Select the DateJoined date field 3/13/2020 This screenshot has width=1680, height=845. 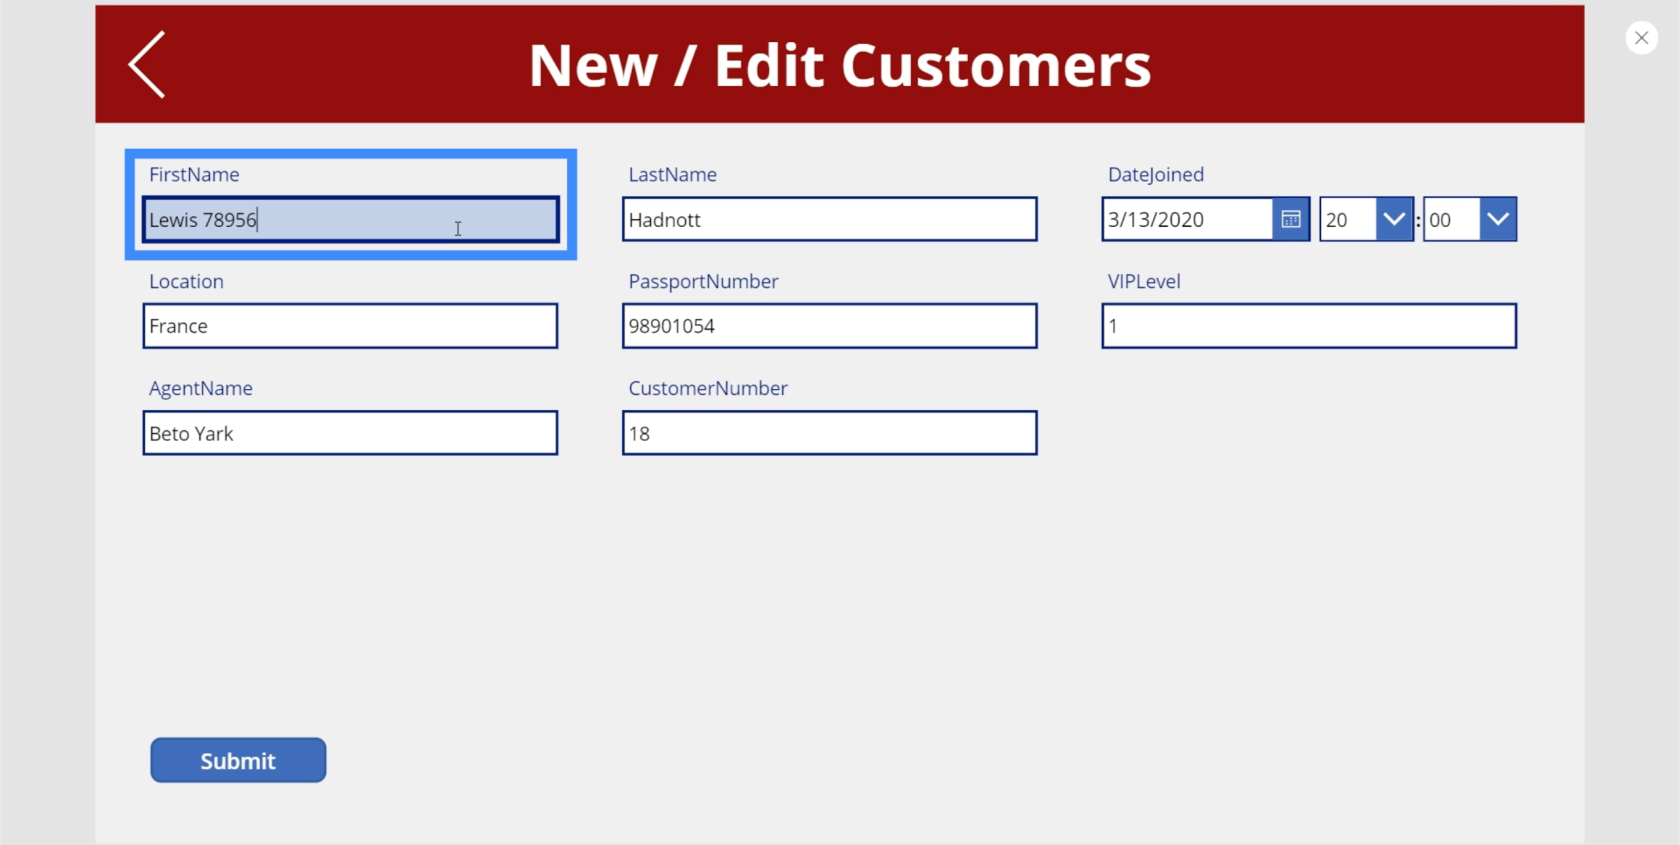click(1187, 219)
